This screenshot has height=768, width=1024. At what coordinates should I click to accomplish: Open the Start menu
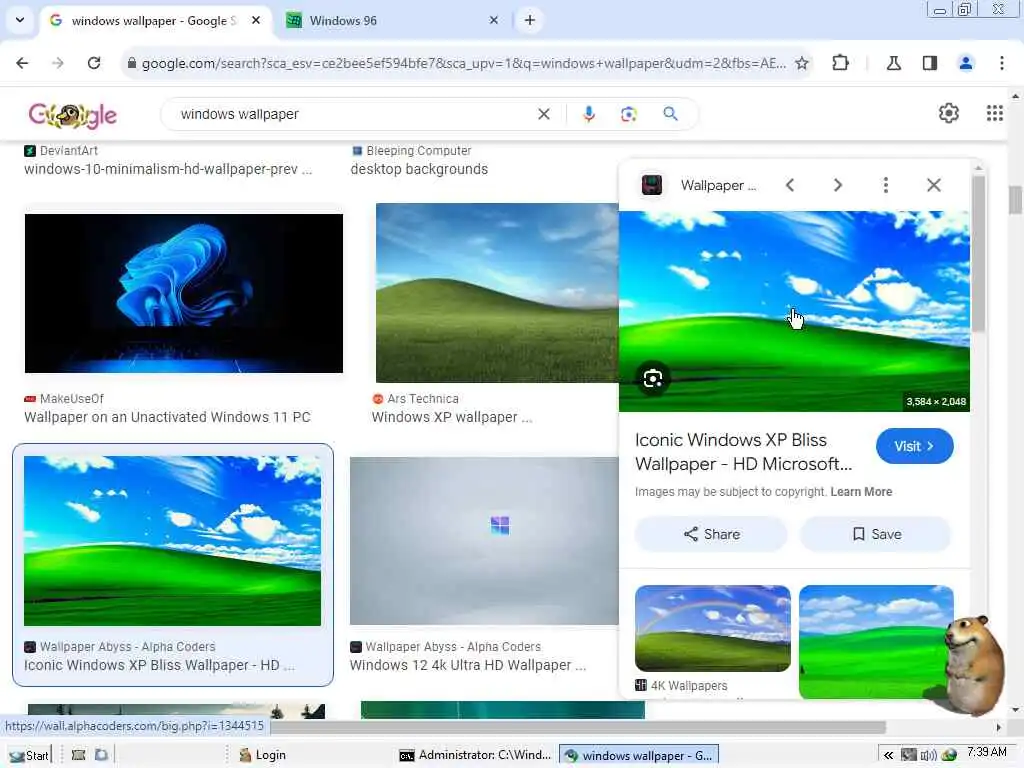[29, 755]
